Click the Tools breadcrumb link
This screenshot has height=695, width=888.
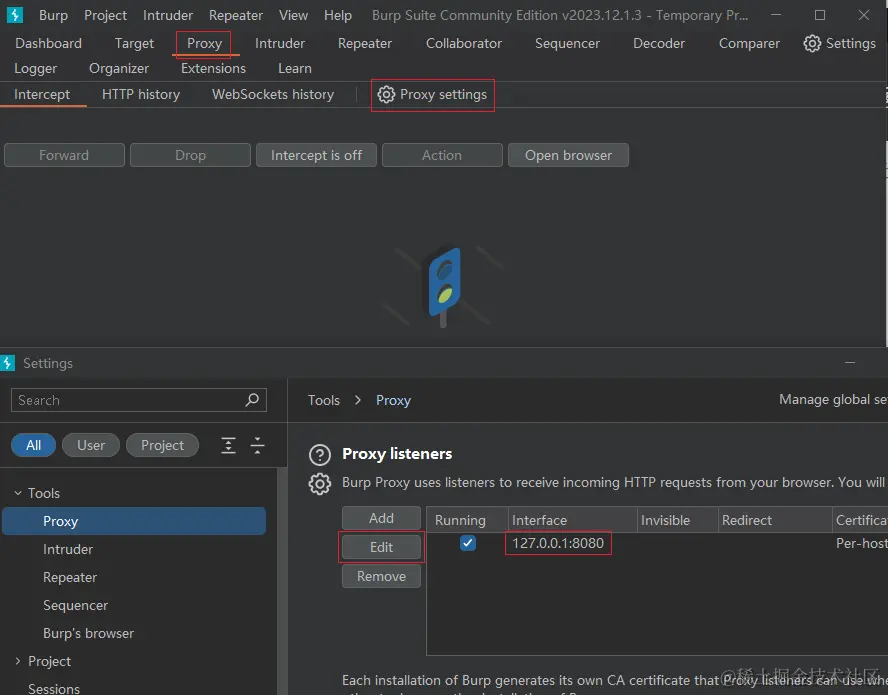pos(323,400)
